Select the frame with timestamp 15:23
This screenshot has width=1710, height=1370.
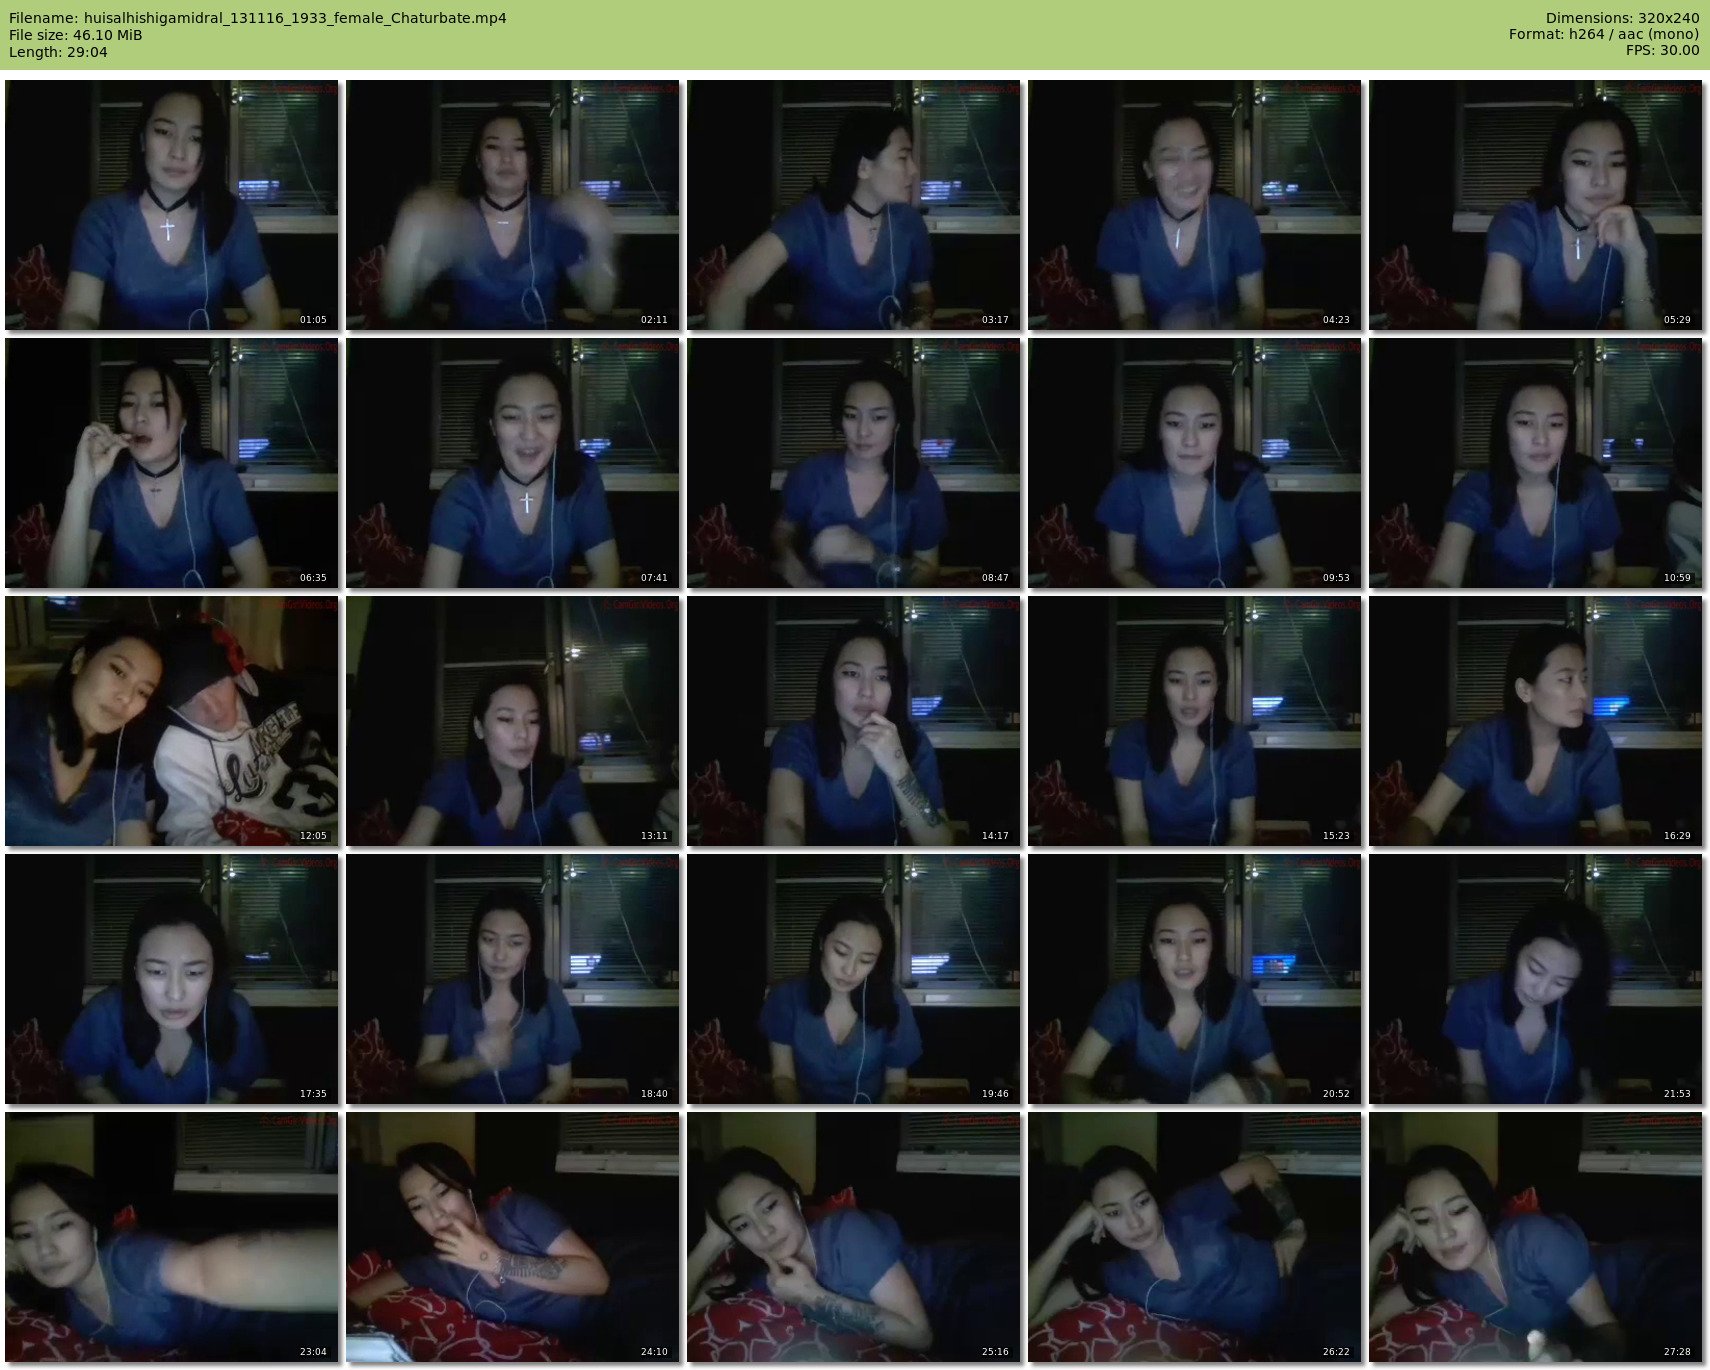pyautogui.click(x=1195, y=721)
